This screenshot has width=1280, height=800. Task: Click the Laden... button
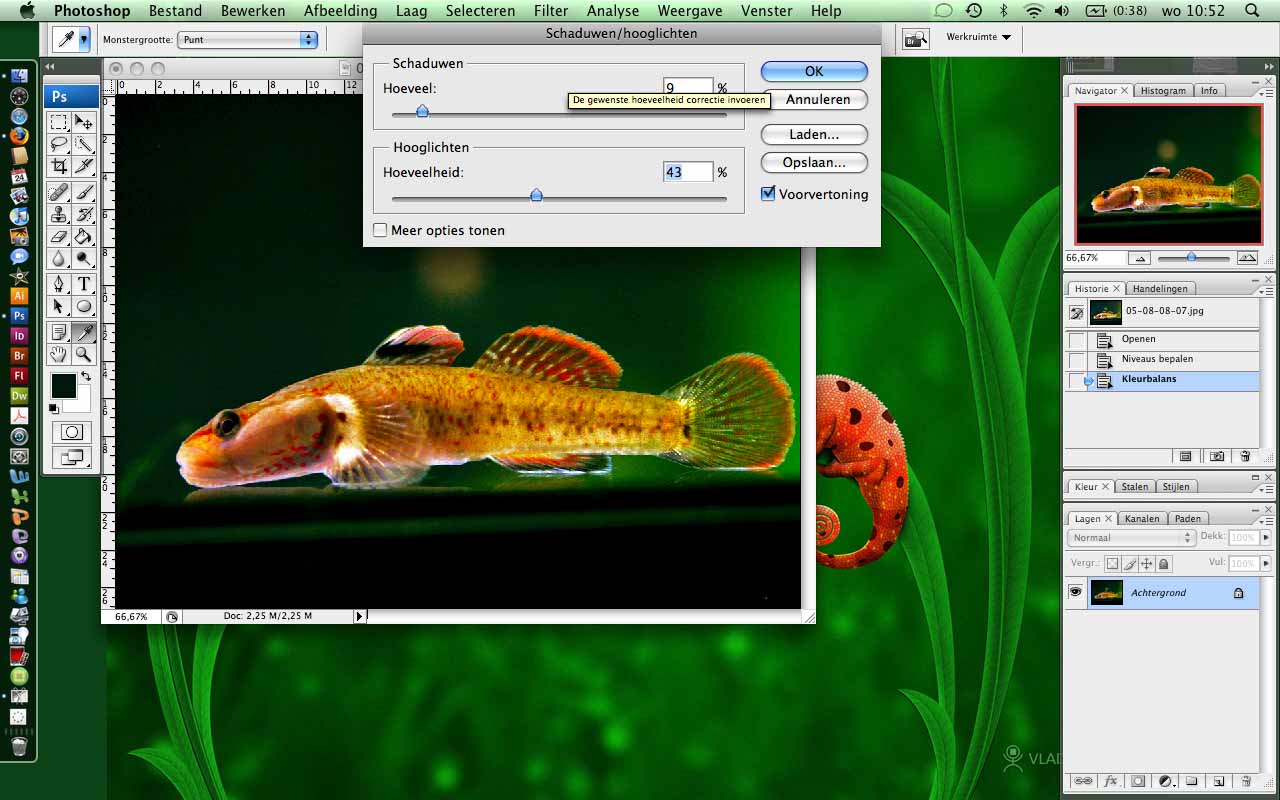pos(814,134)
